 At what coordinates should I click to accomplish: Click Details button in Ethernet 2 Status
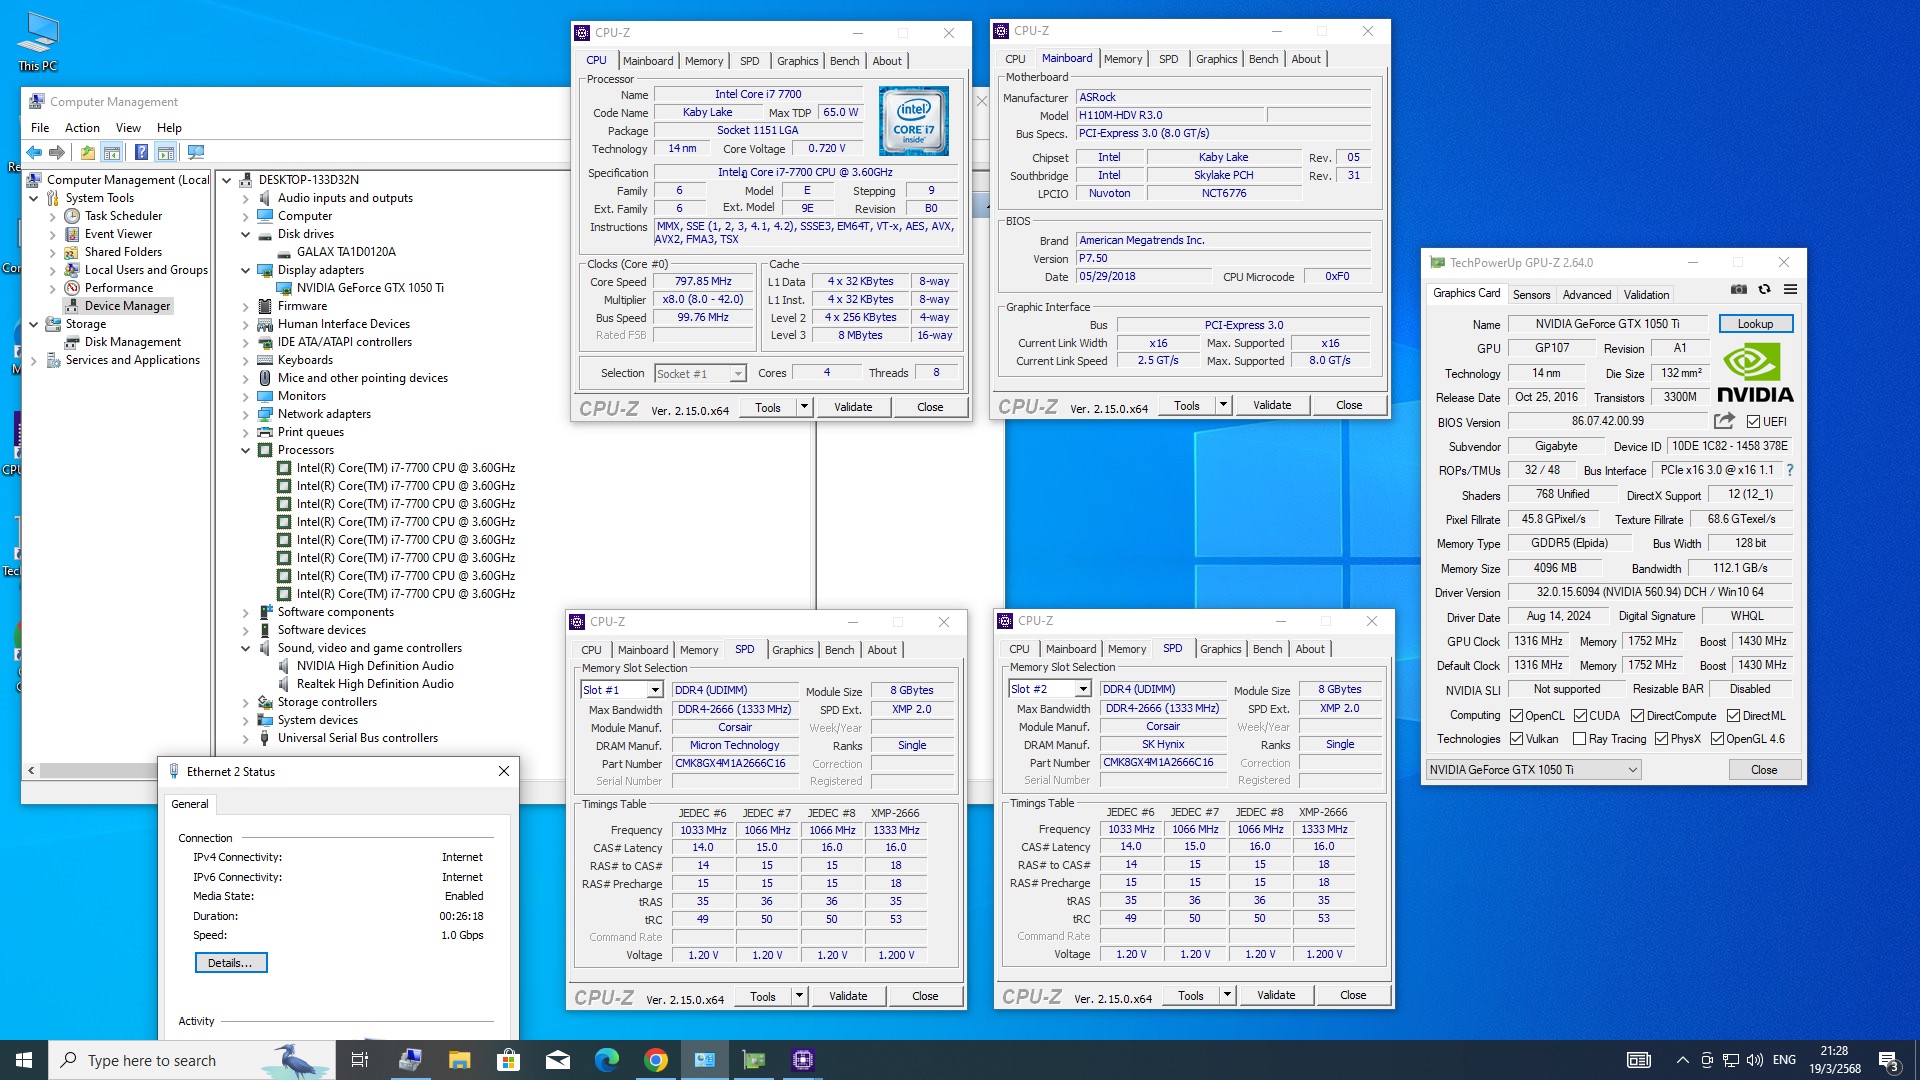[231, 963]
